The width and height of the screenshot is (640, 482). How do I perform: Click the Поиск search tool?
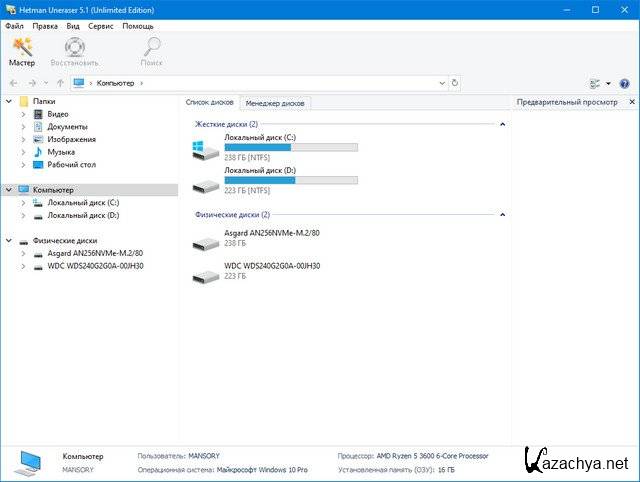click(151, 52)
